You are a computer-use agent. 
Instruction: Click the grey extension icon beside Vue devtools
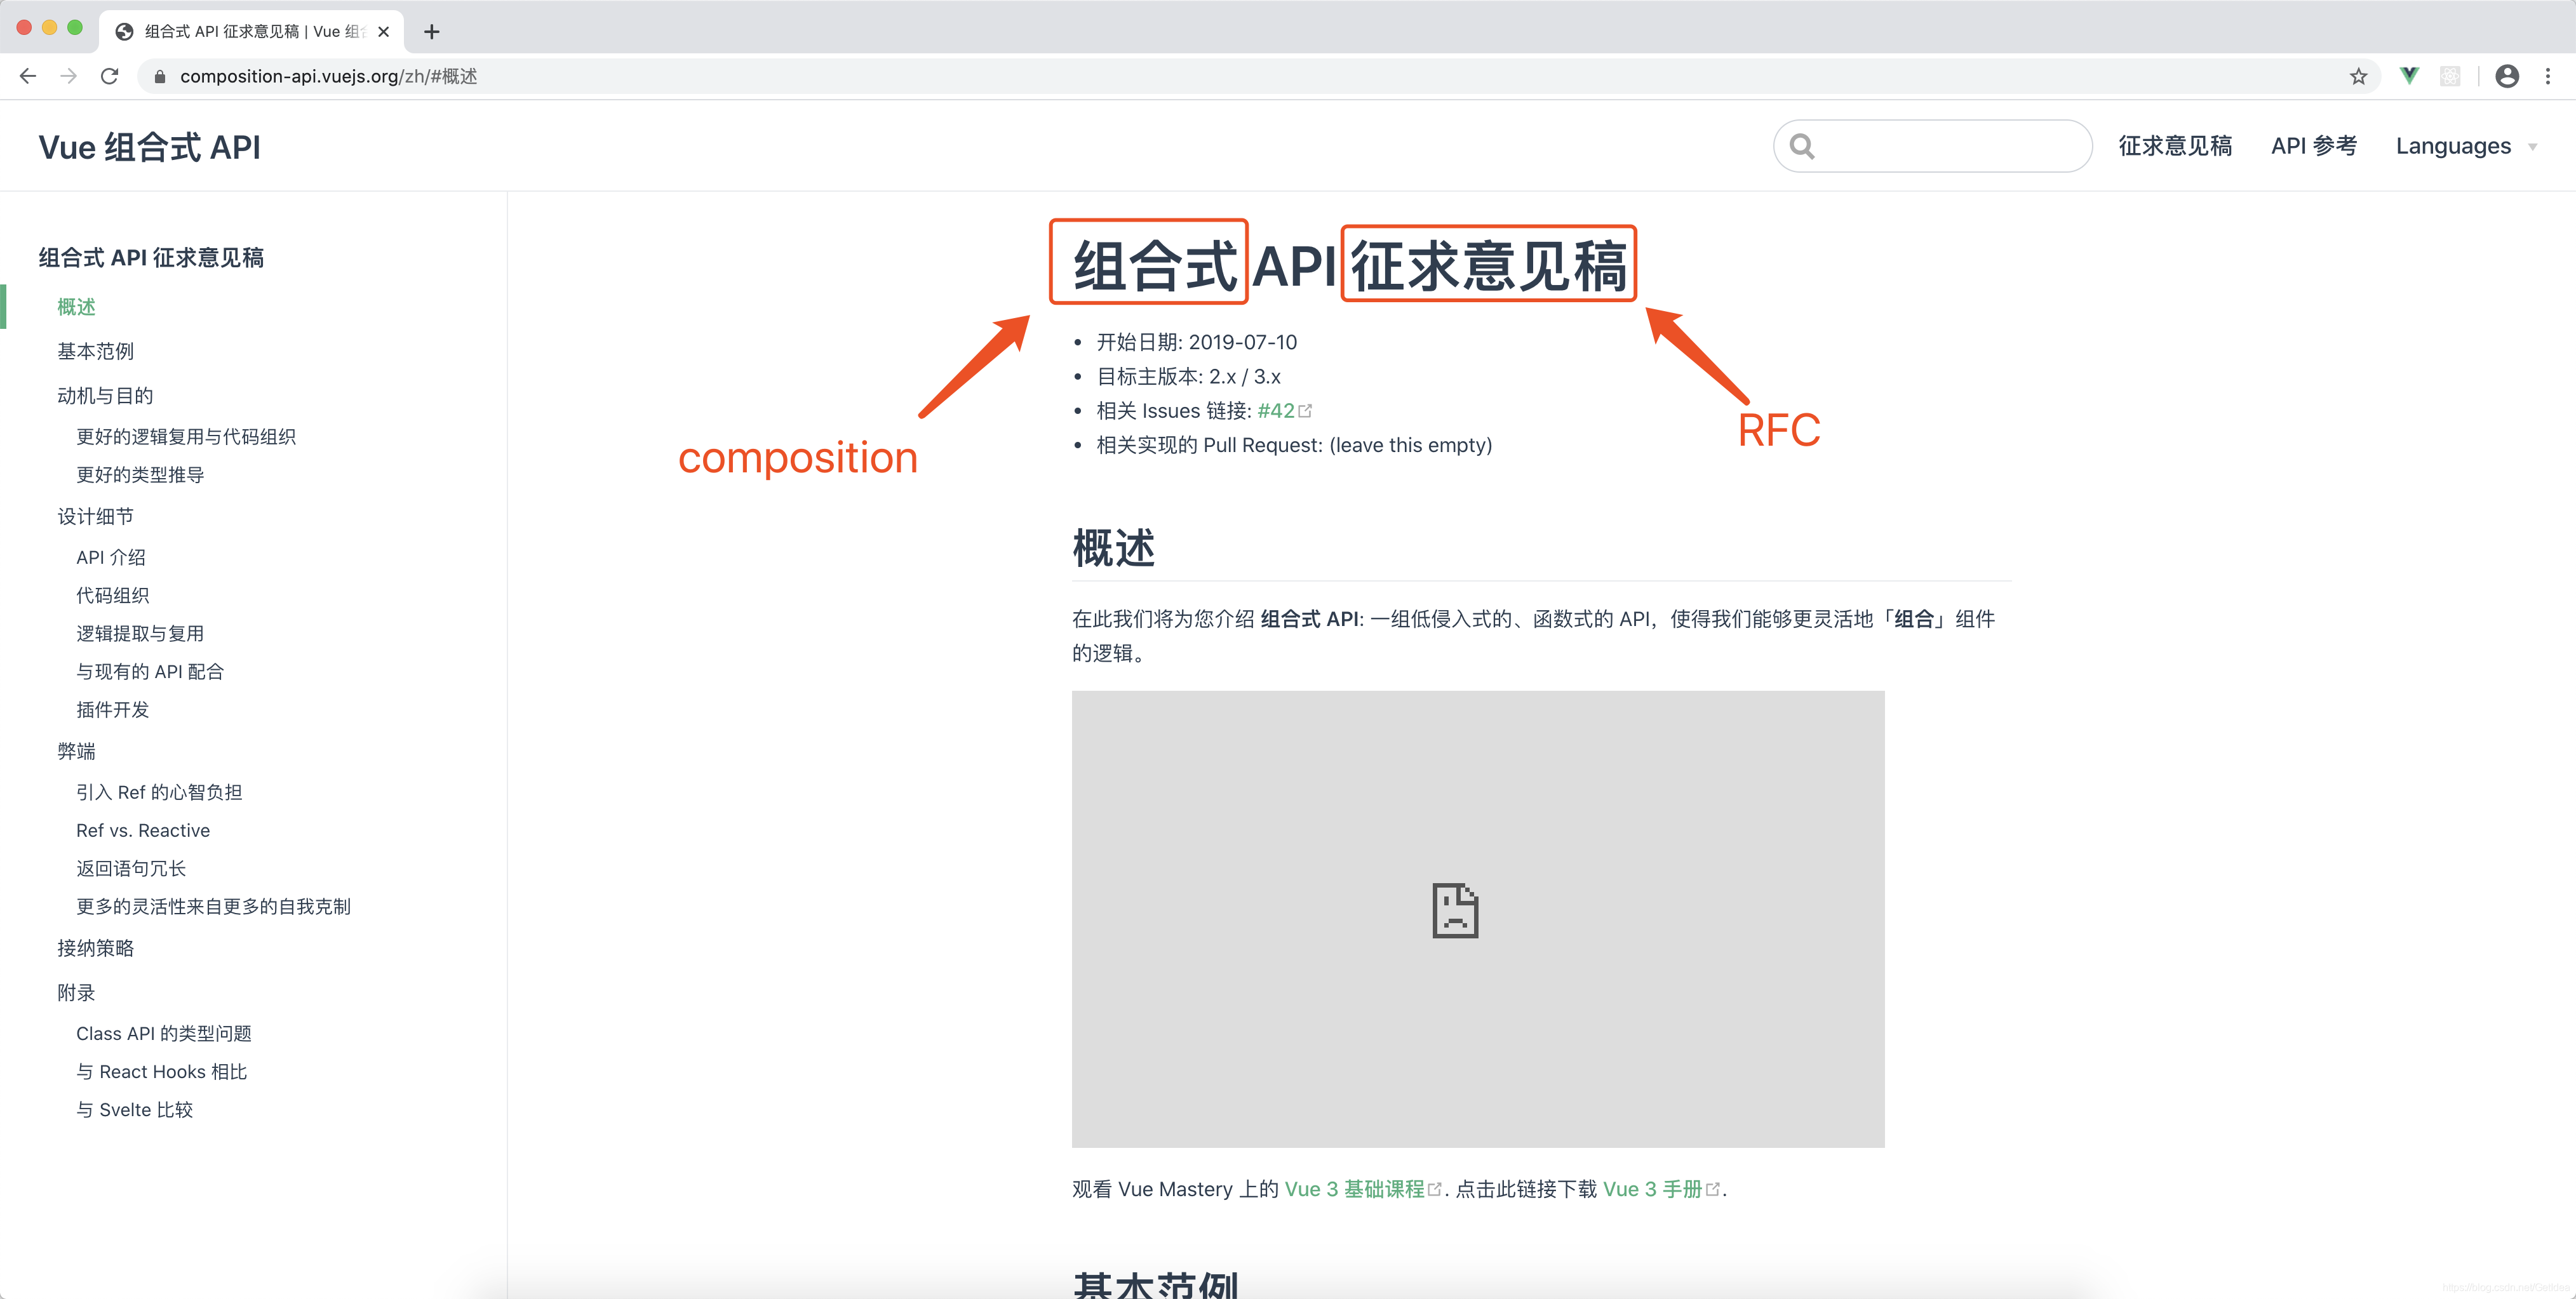coord(2450,76)
